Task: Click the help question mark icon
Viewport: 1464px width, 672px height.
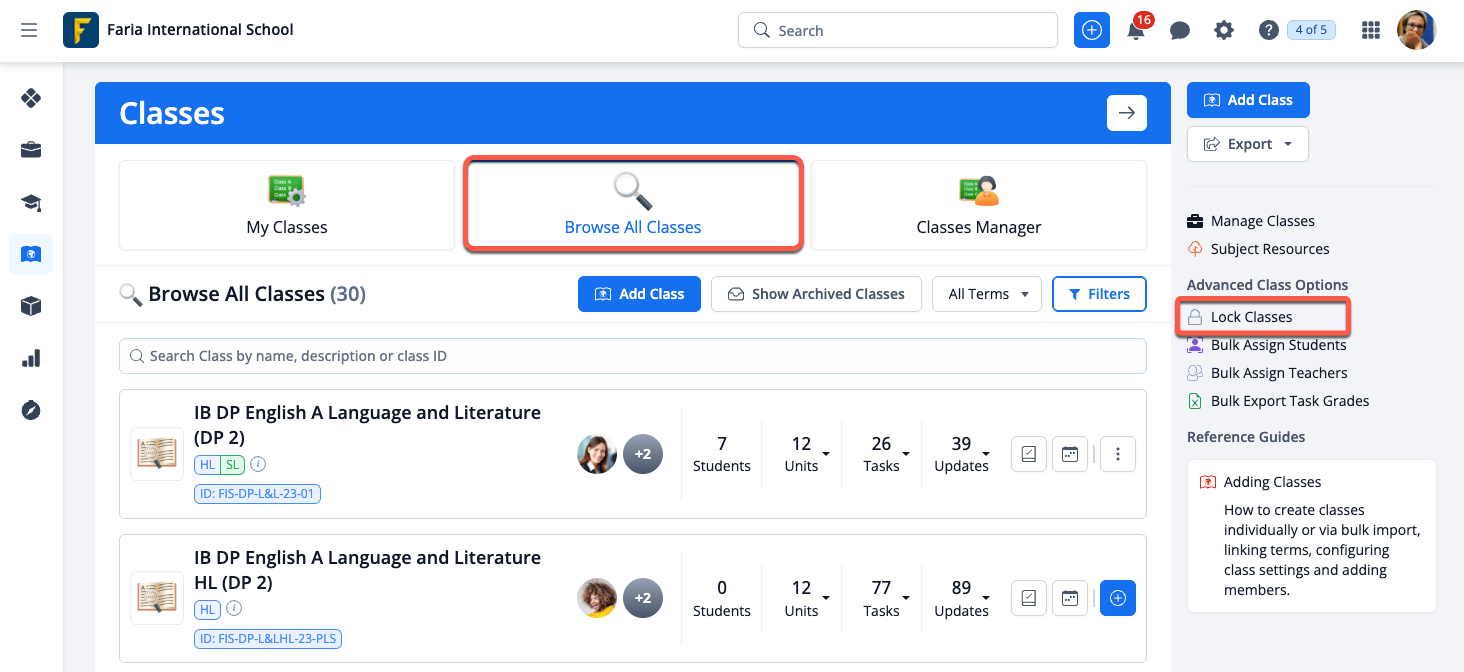Action: pos(1268,31)
